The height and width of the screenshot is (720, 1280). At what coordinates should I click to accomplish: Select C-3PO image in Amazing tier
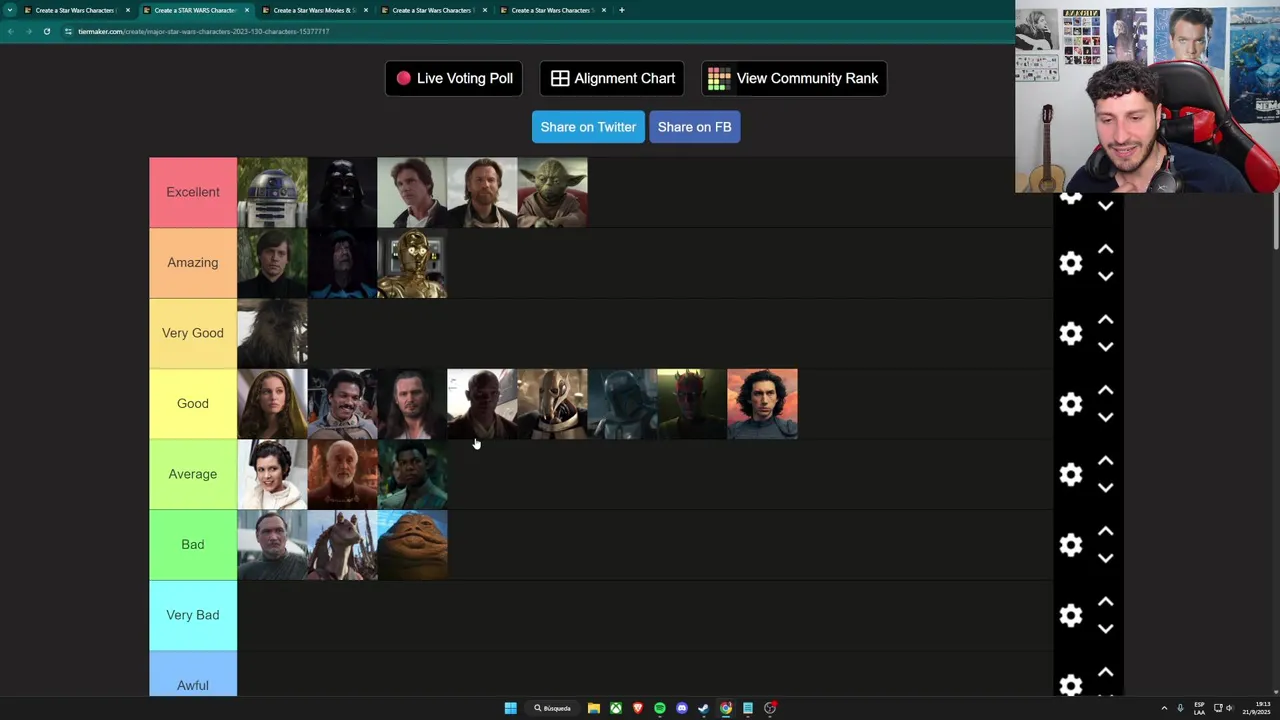point(412,263)
